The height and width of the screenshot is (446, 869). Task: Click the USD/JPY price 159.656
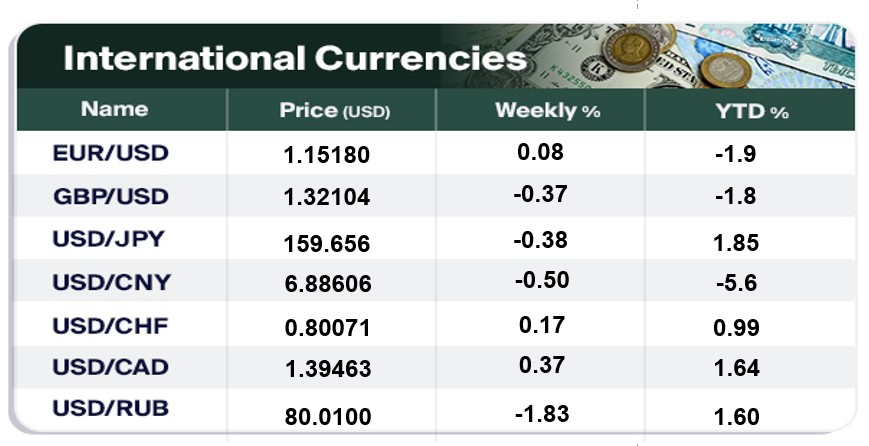329,243
